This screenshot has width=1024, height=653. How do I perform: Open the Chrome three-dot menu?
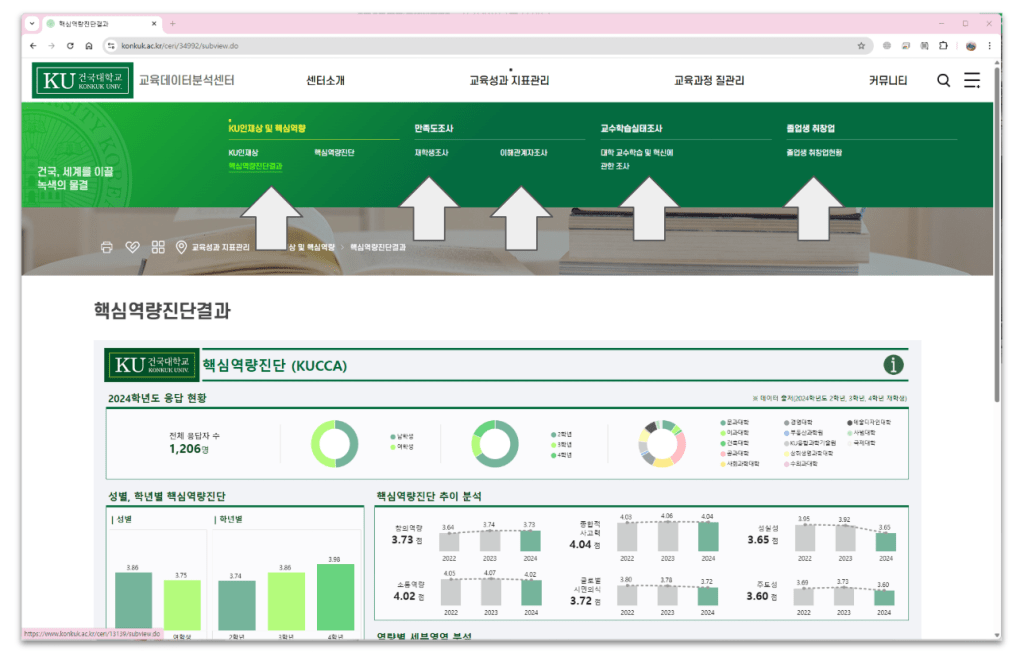989,46
